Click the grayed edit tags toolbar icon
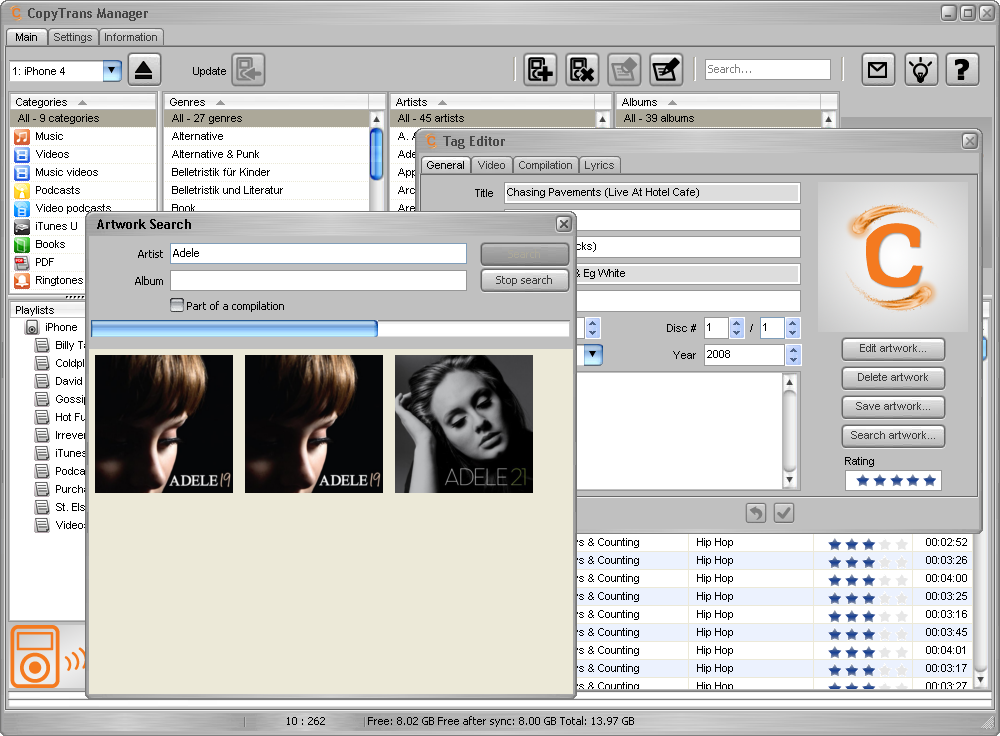Viewport: 1000px width, 736px height. tap(624, 70)
